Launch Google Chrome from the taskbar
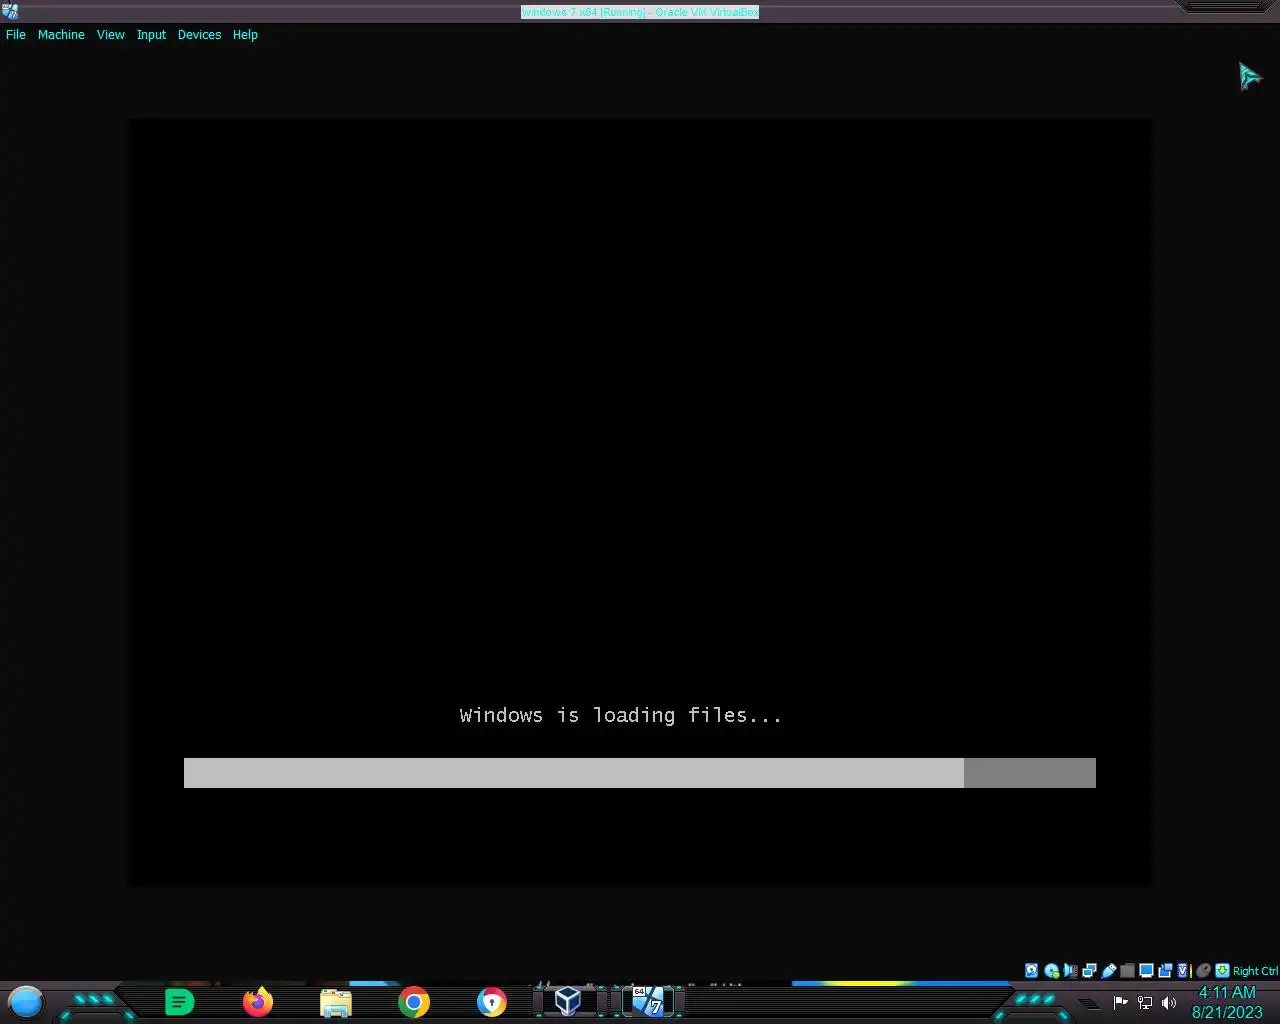This screenshot has height=1024, width=1280. coord(414,1001)
